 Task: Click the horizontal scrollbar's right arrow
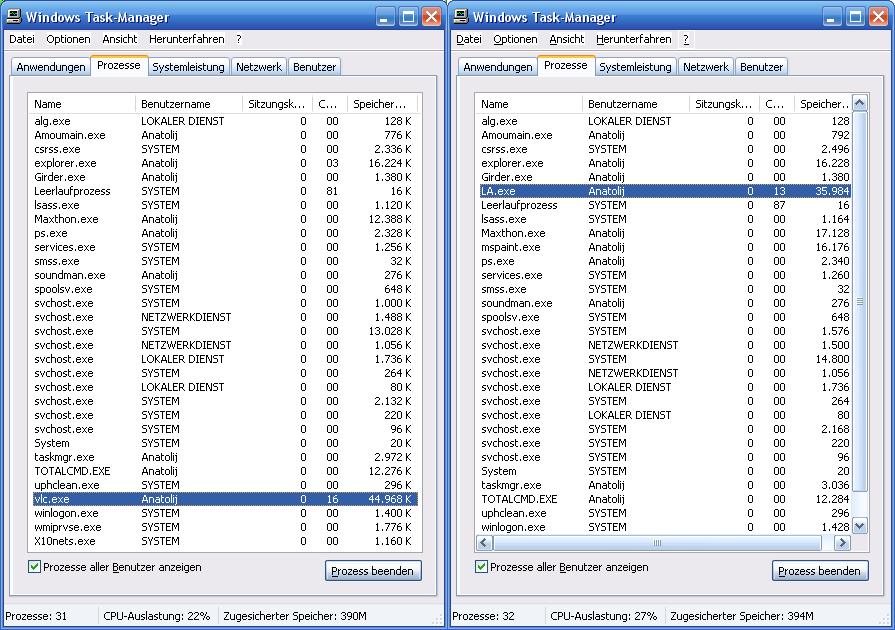click(841, 543)
